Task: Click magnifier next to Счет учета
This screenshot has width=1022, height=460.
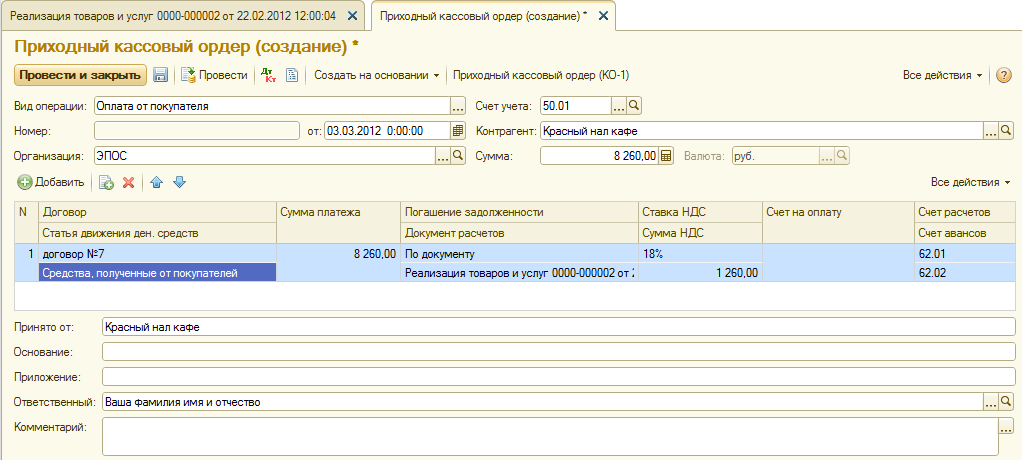Action: coord(633,106)
